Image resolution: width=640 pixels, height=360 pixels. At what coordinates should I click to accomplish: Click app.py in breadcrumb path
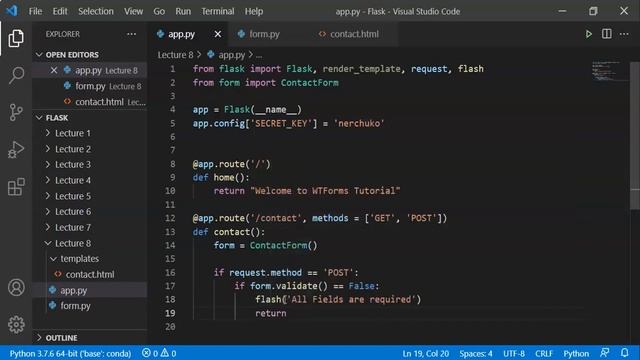tap(231, 55)
